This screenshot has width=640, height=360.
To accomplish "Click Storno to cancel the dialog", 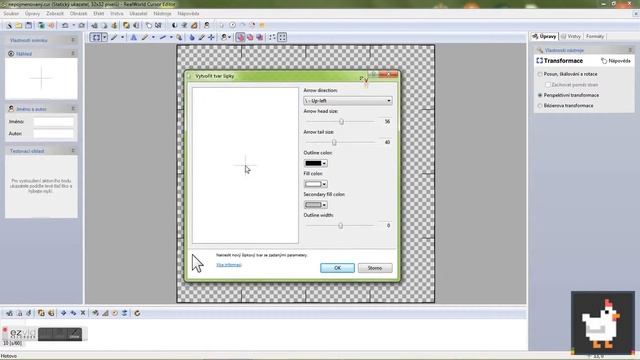I will (x=375, y=268).
